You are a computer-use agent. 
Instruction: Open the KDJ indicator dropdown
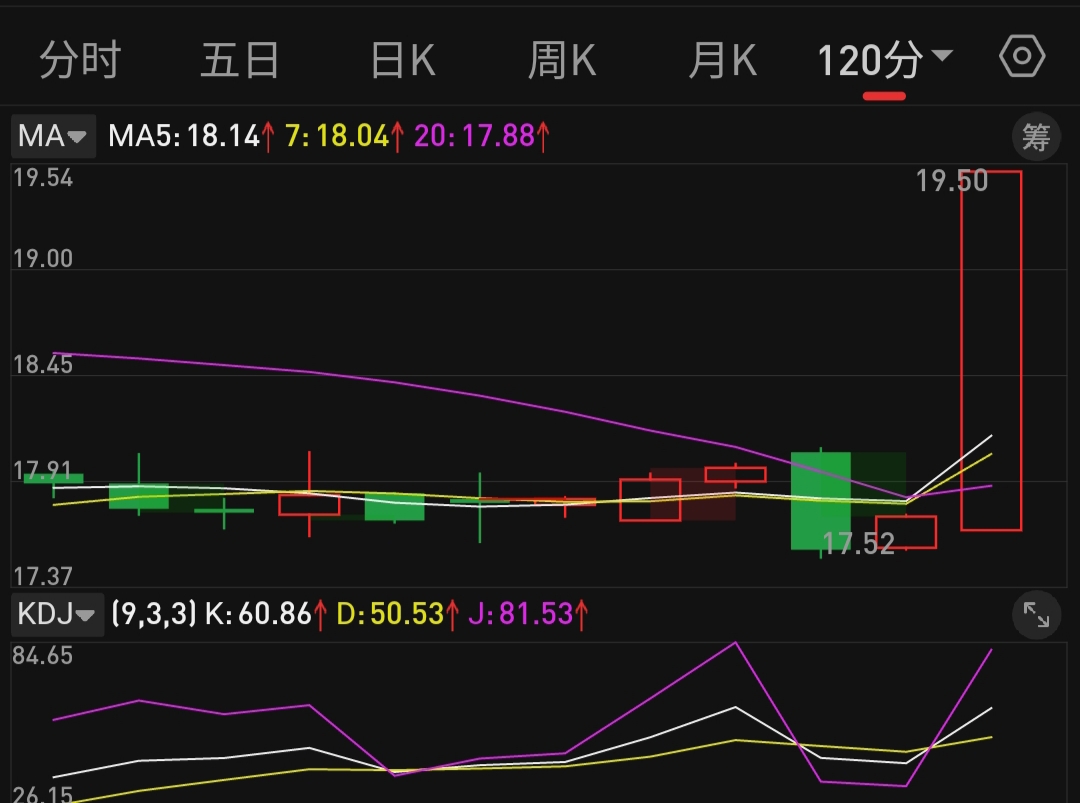[57, 614]
